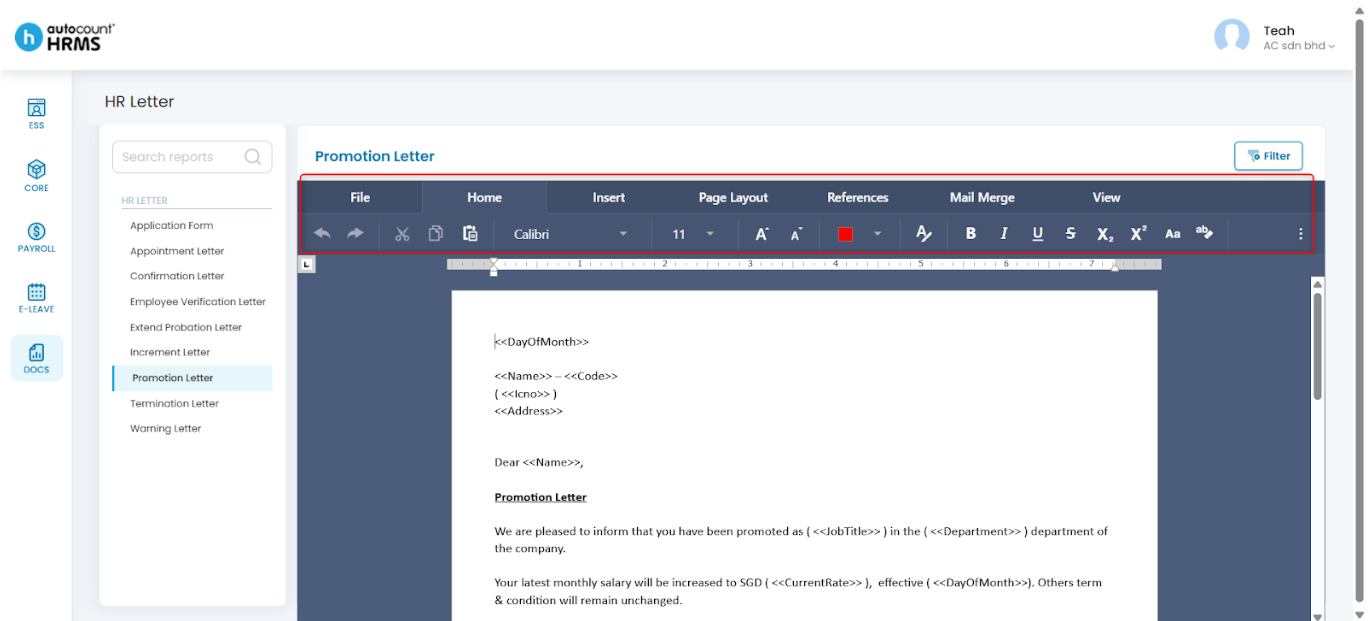This screenshot has width=1368, height=621.
Task: Open E-LEAVE module in the sidebar
Action: coord(36,297)
